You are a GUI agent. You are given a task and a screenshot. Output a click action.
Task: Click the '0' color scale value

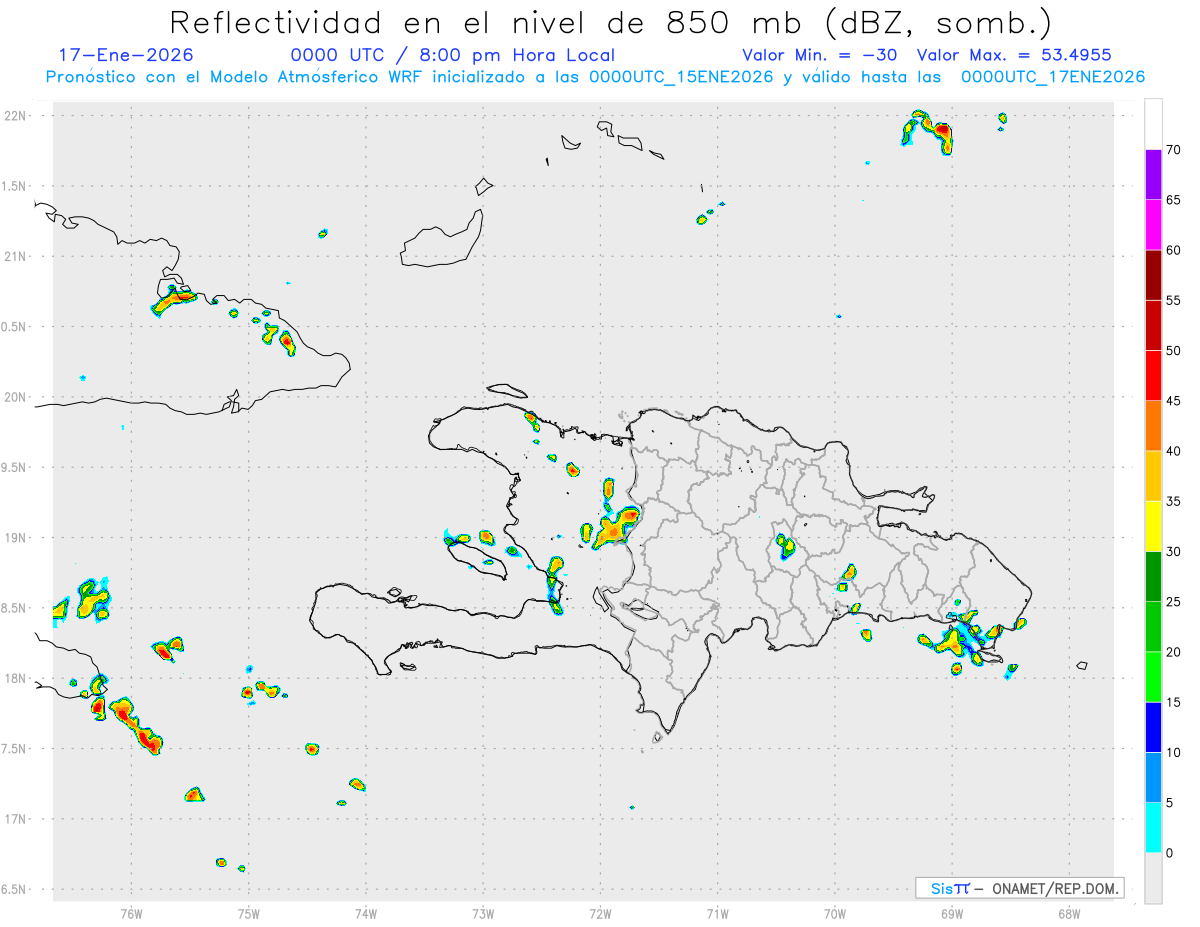click(1170, 853)
